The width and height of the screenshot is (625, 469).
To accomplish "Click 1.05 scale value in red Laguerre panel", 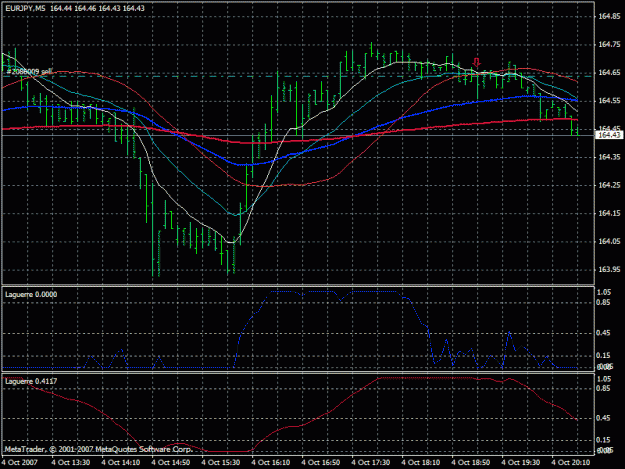I will click(x=604, y=379).
